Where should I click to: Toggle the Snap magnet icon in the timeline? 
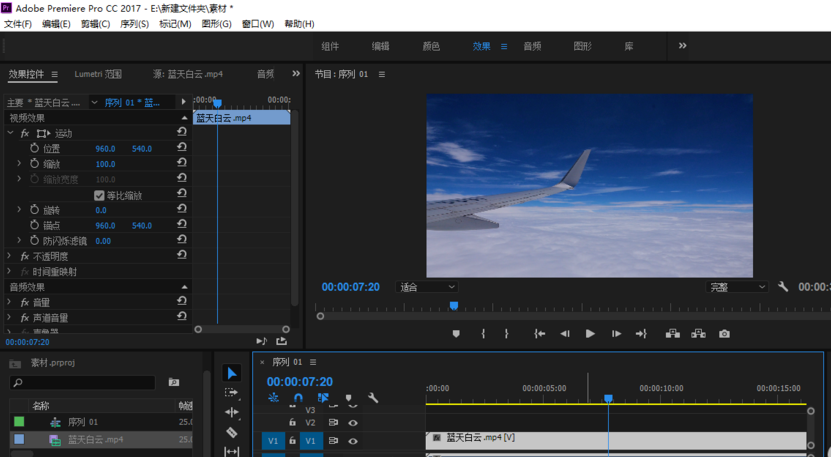(298, 398)
